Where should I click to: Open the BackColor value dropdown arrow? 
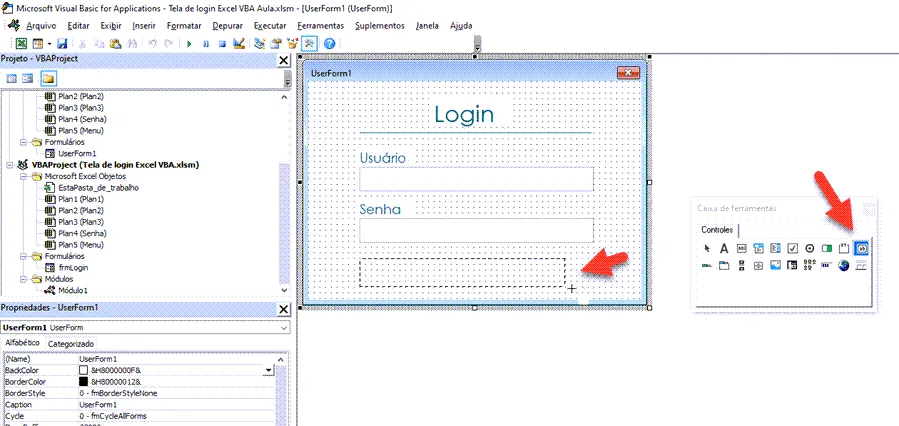pyautogui.click(x=268, y=370)
